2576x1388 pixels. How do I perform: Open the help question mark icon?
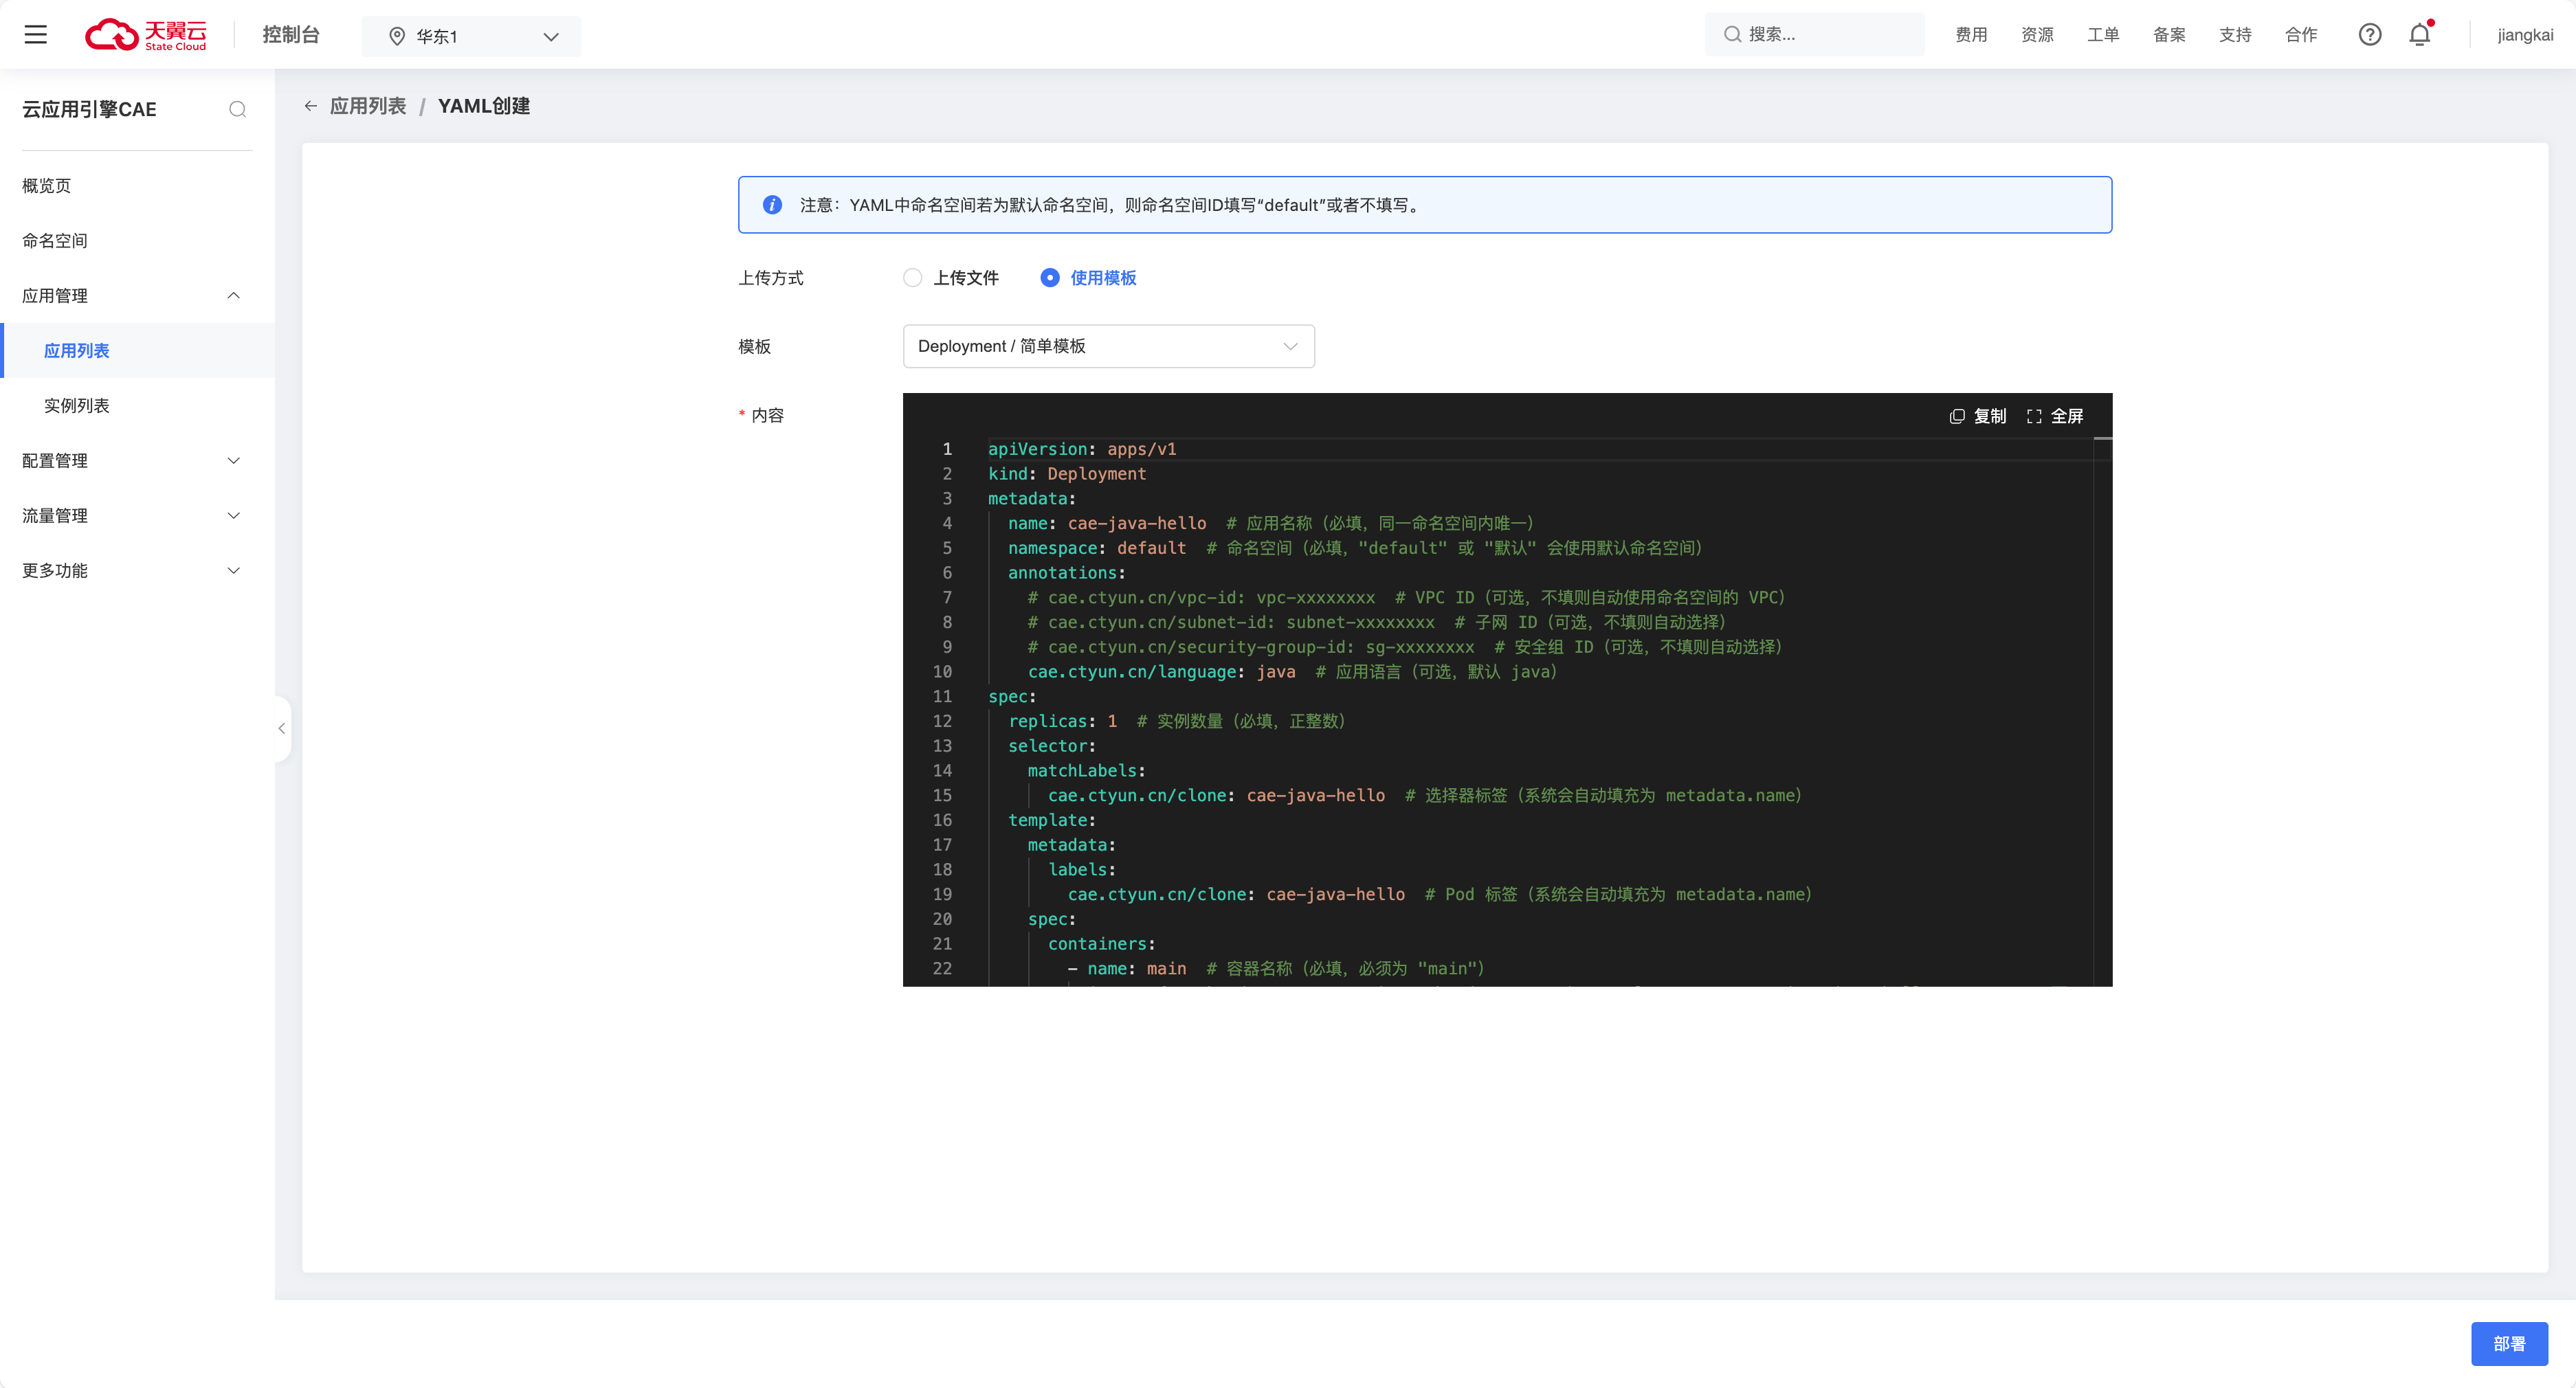2369,35
